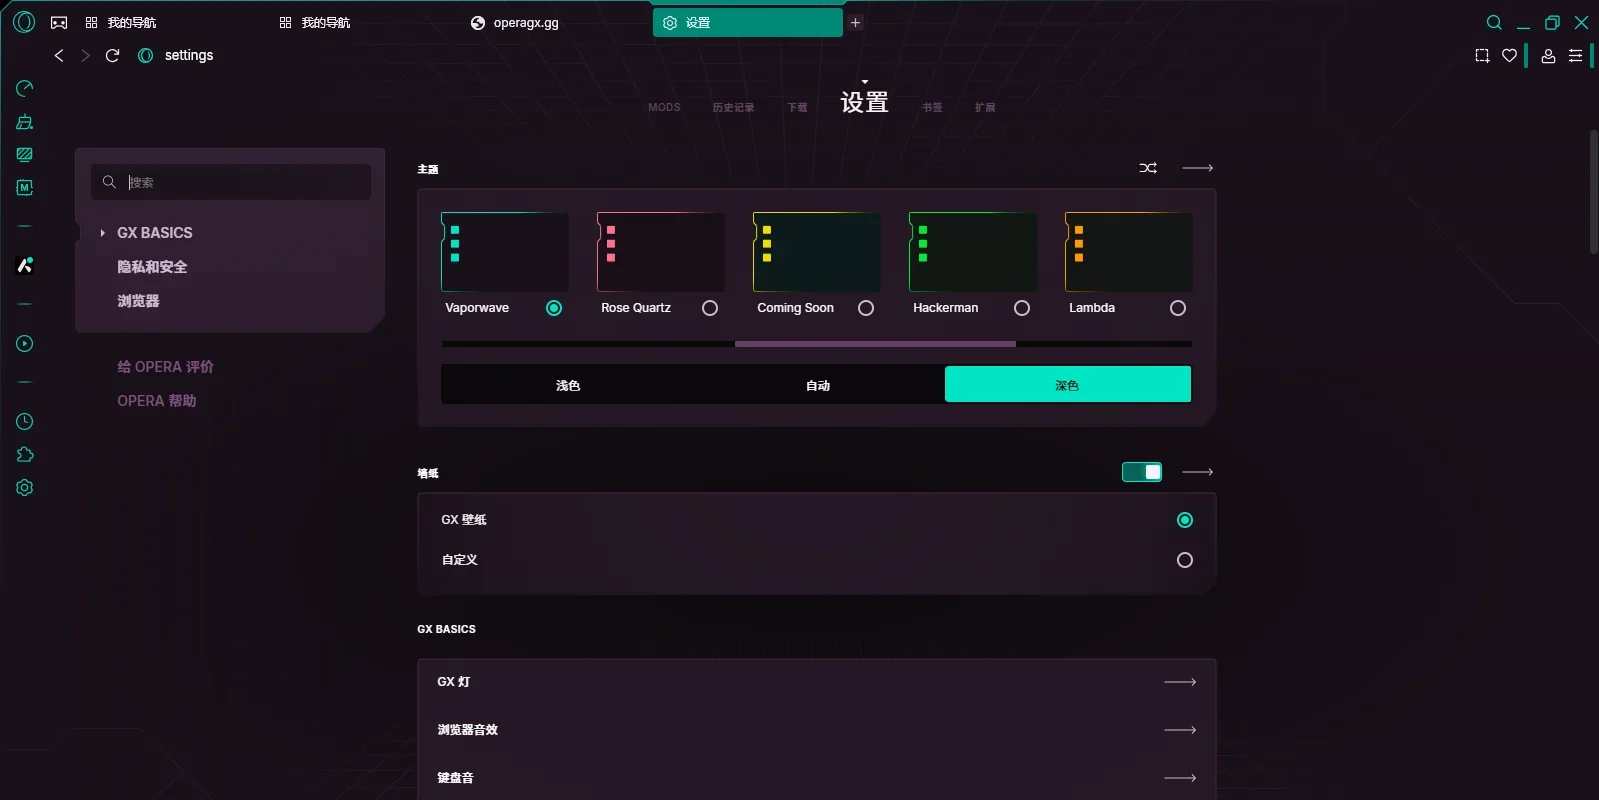
Task: Open the 浏览器音效 settings row
Action: coord(816,730)
